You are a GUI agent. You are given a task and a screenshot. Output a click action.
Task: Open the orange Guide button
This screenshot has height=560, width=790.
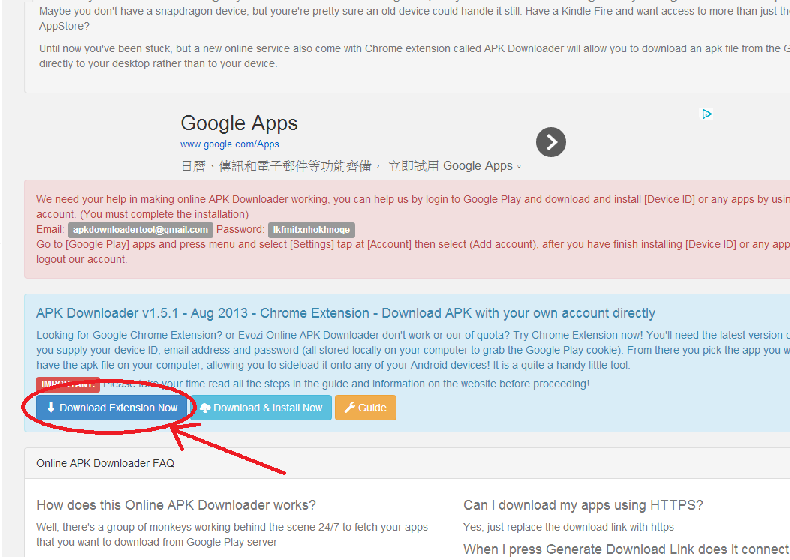click(x=365, y=408)
